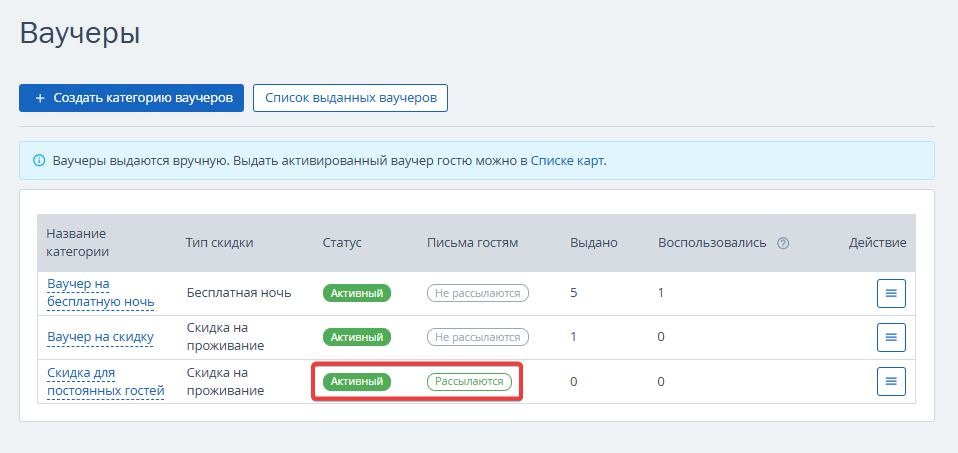Follow the Списке карт link
The image size is (958, 453).
pyautogui.click(x=567, y=161)
